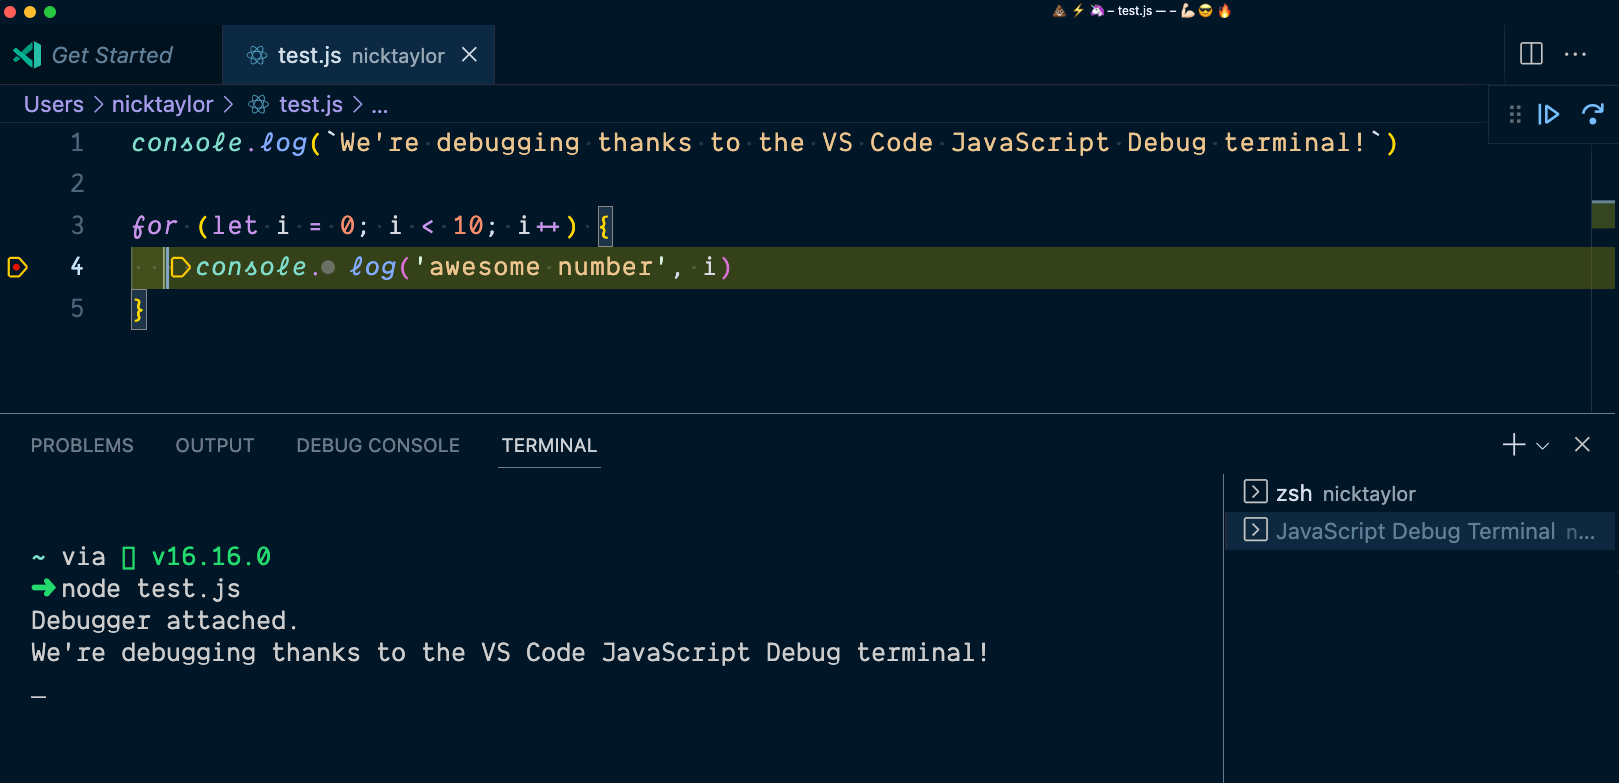Click the React icon on test.js tab

(257, 55)
